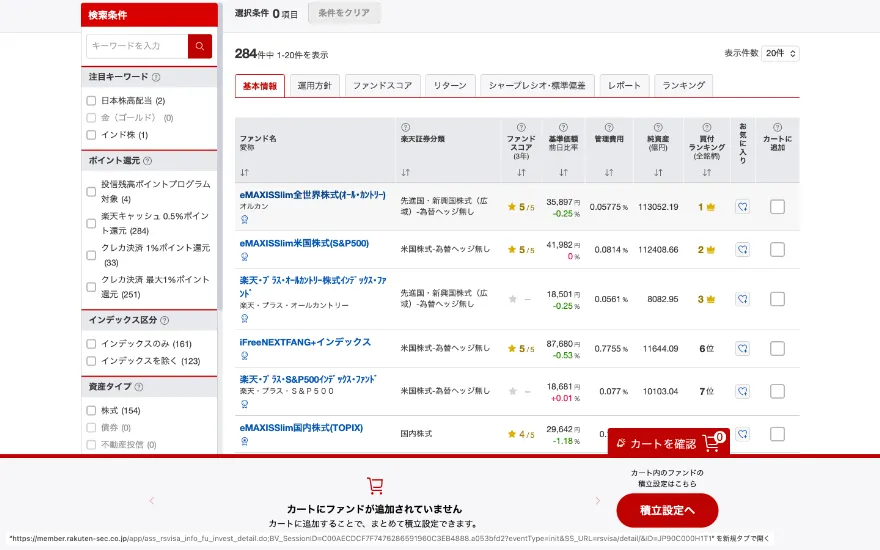This screenshot has width=880, height=550.
Task: Favorite eMAXISSlim国内株式(TOPIX) with heart icon
Action: click(742, 434)
